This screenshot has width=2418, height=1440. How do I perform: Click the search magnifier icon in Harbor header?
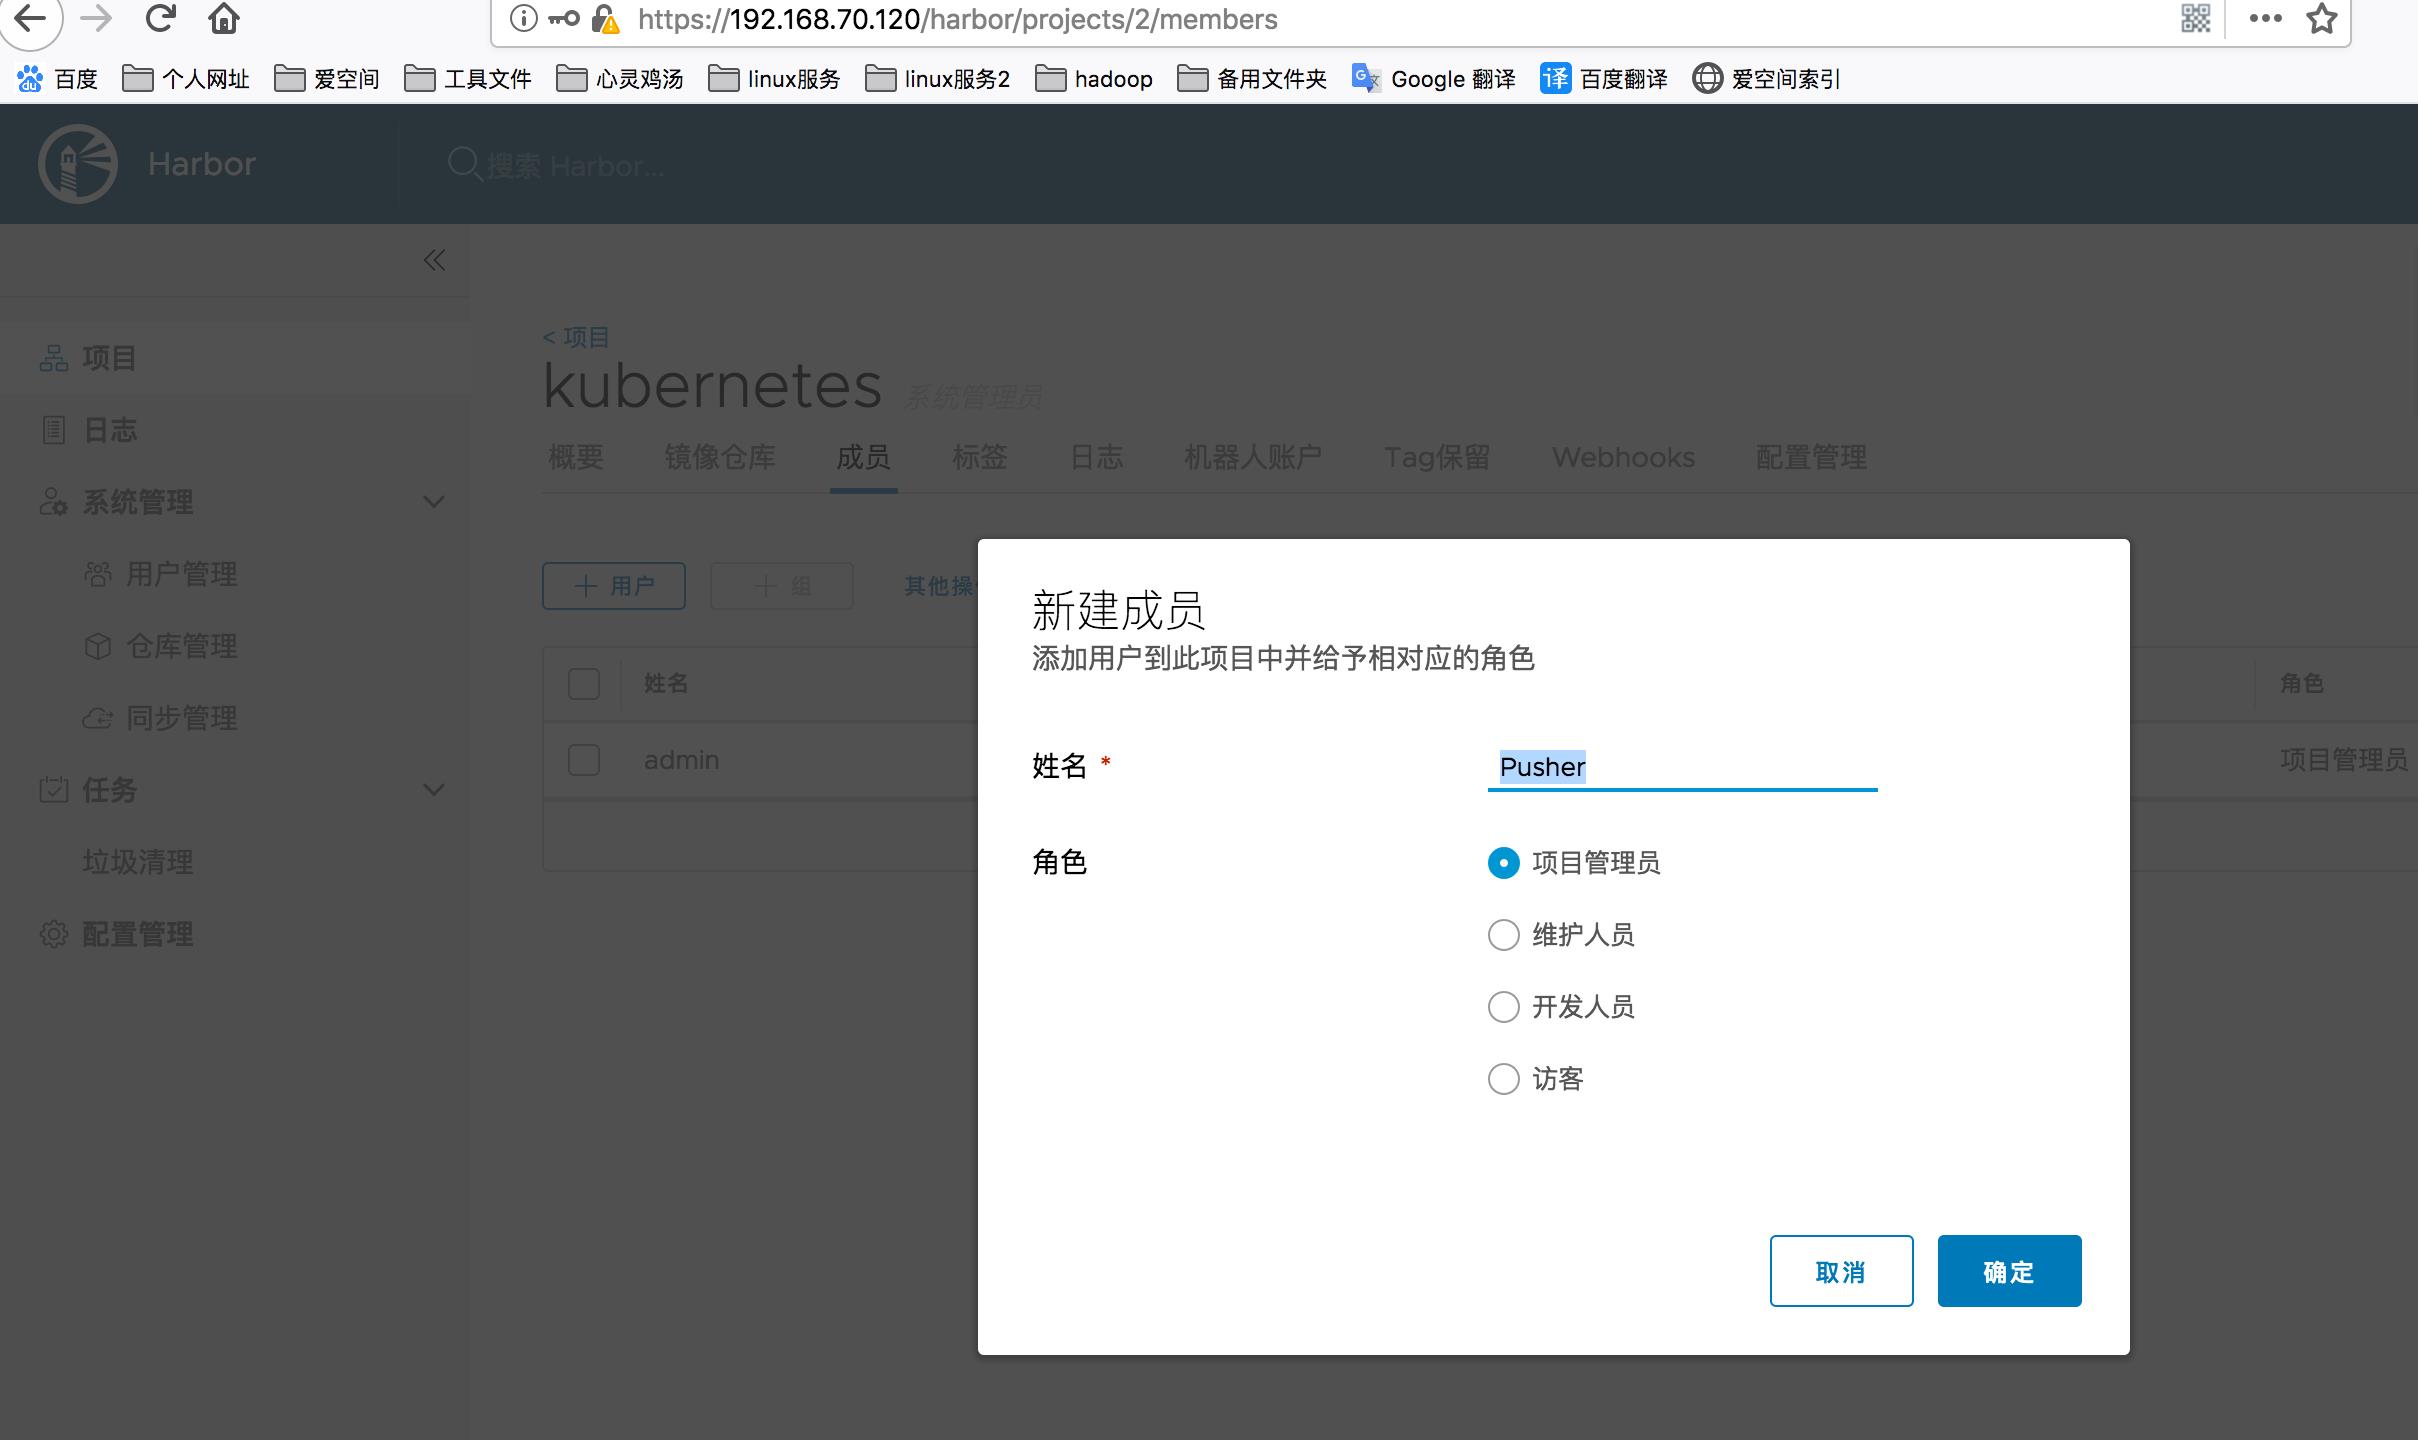coord(464,164)
